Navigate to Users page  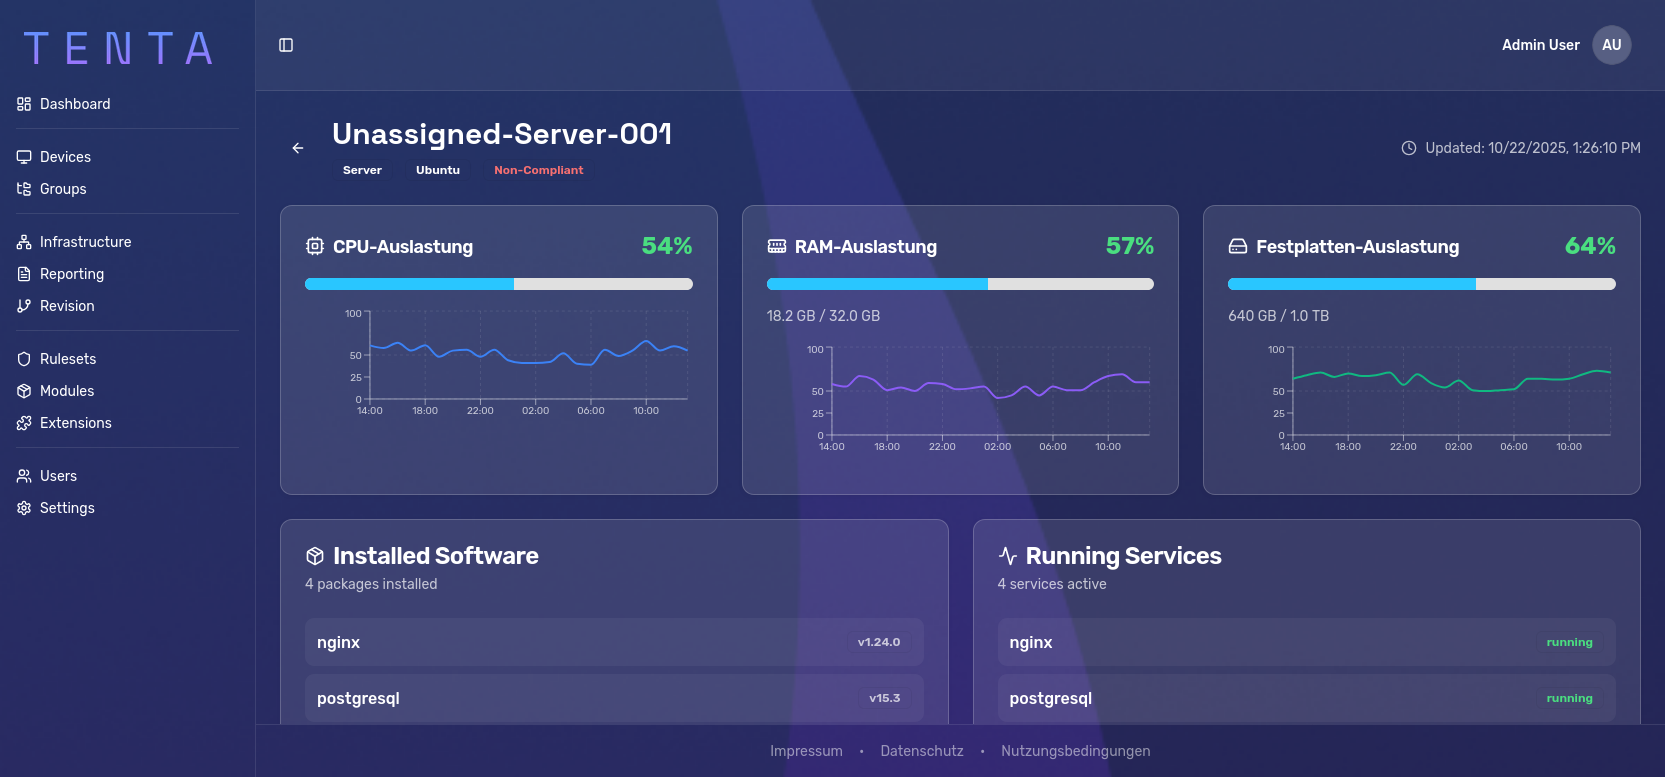58,476
